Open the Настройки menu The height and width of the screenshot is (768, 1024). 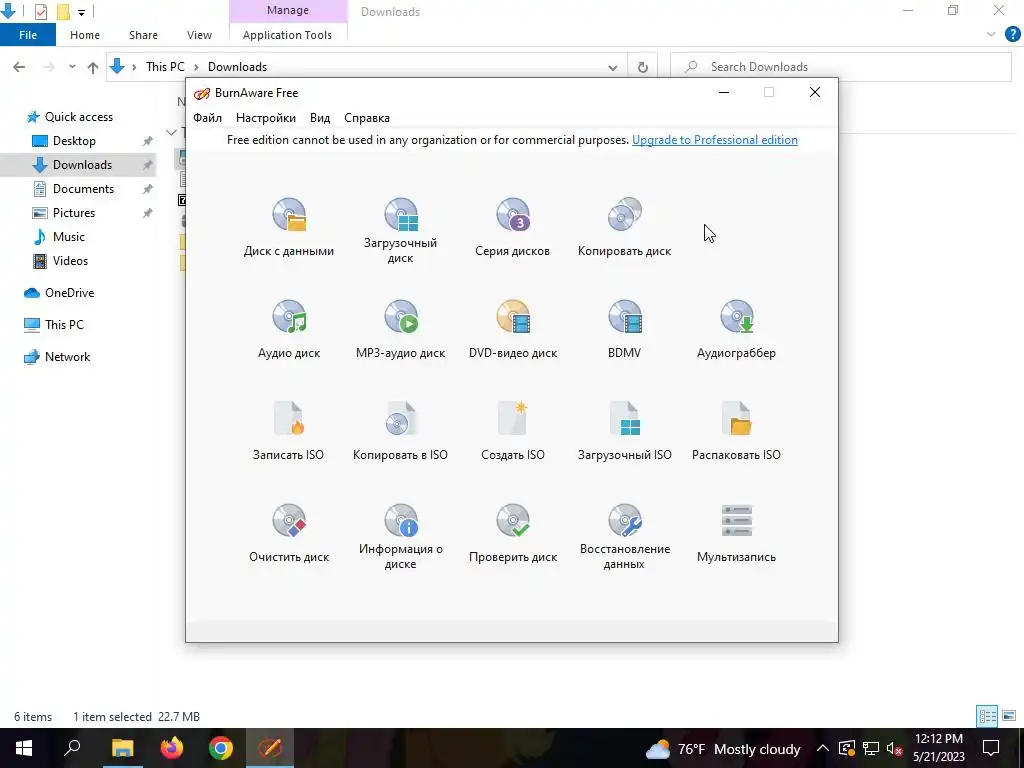pos(266,118)
